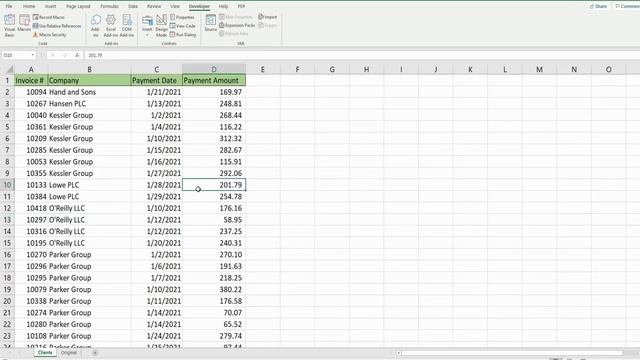The height and width of the screenshot is (360, 640).
Task: Open Excel Add-ins dialog
Action: click(x=111, y=26)
